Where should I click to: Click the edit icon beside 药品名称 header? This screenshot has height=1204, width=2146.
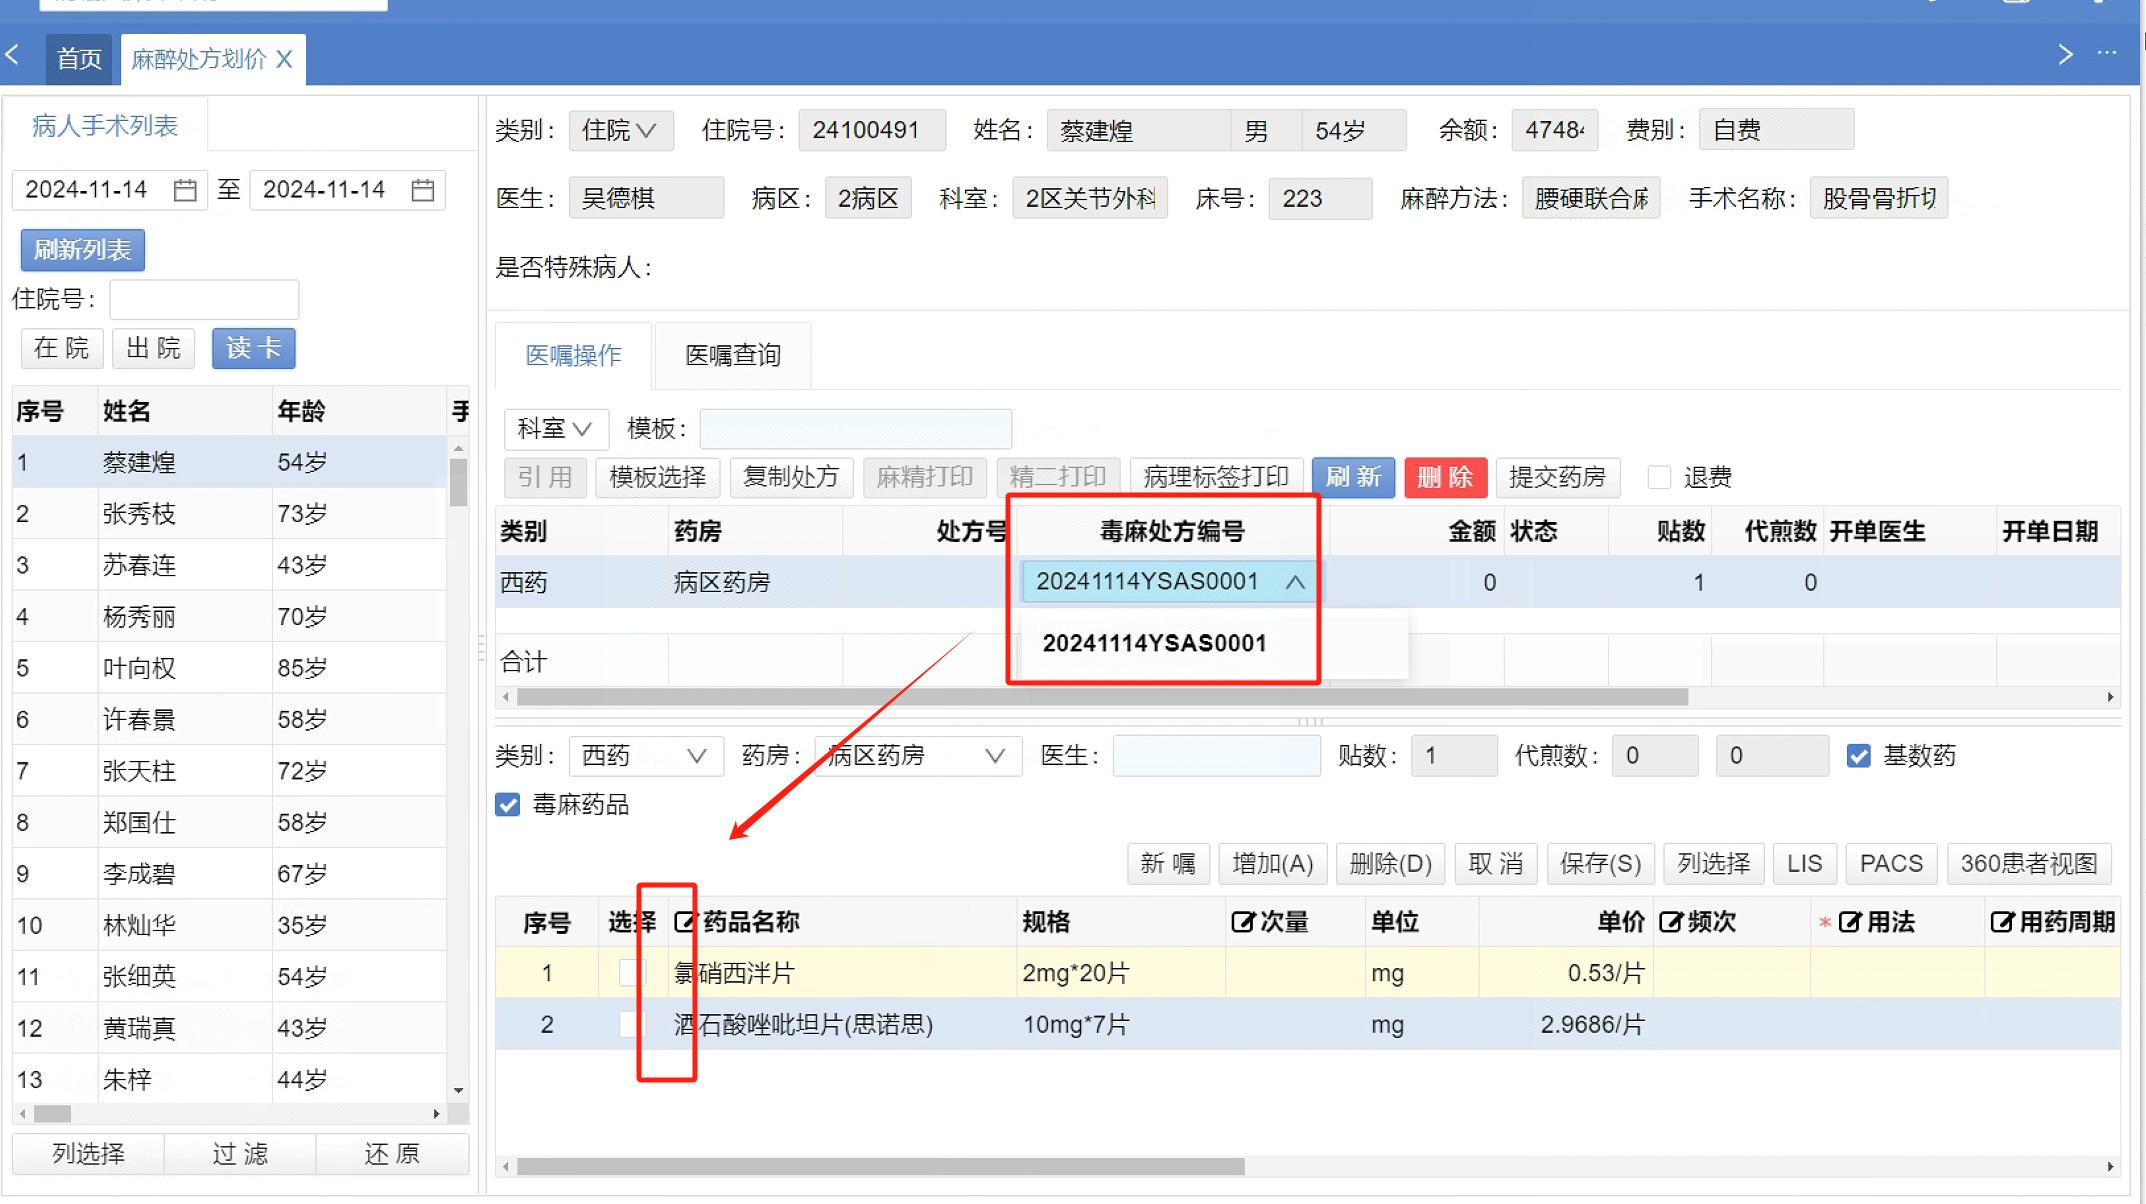685,922
